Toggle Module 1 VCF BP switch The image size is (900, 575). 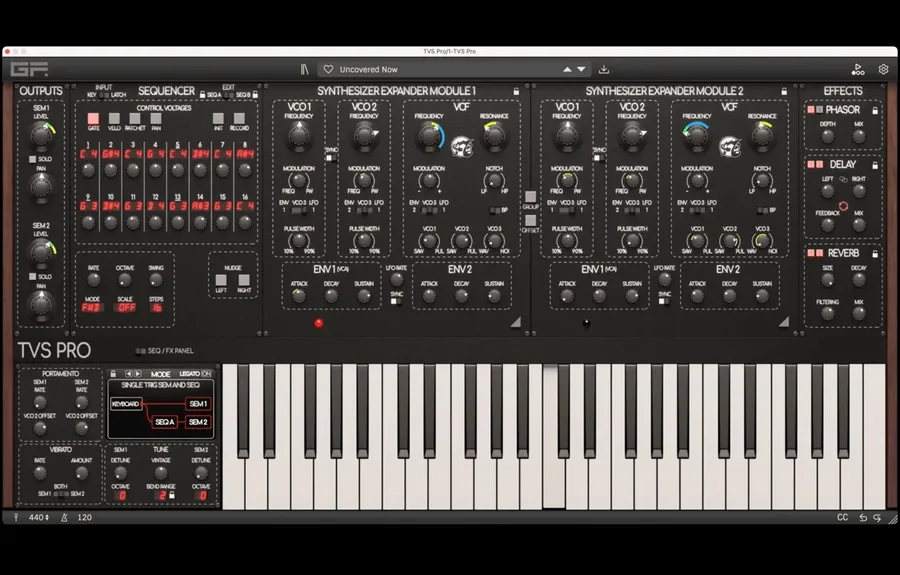pyautogui.click(x=495, y=210)
